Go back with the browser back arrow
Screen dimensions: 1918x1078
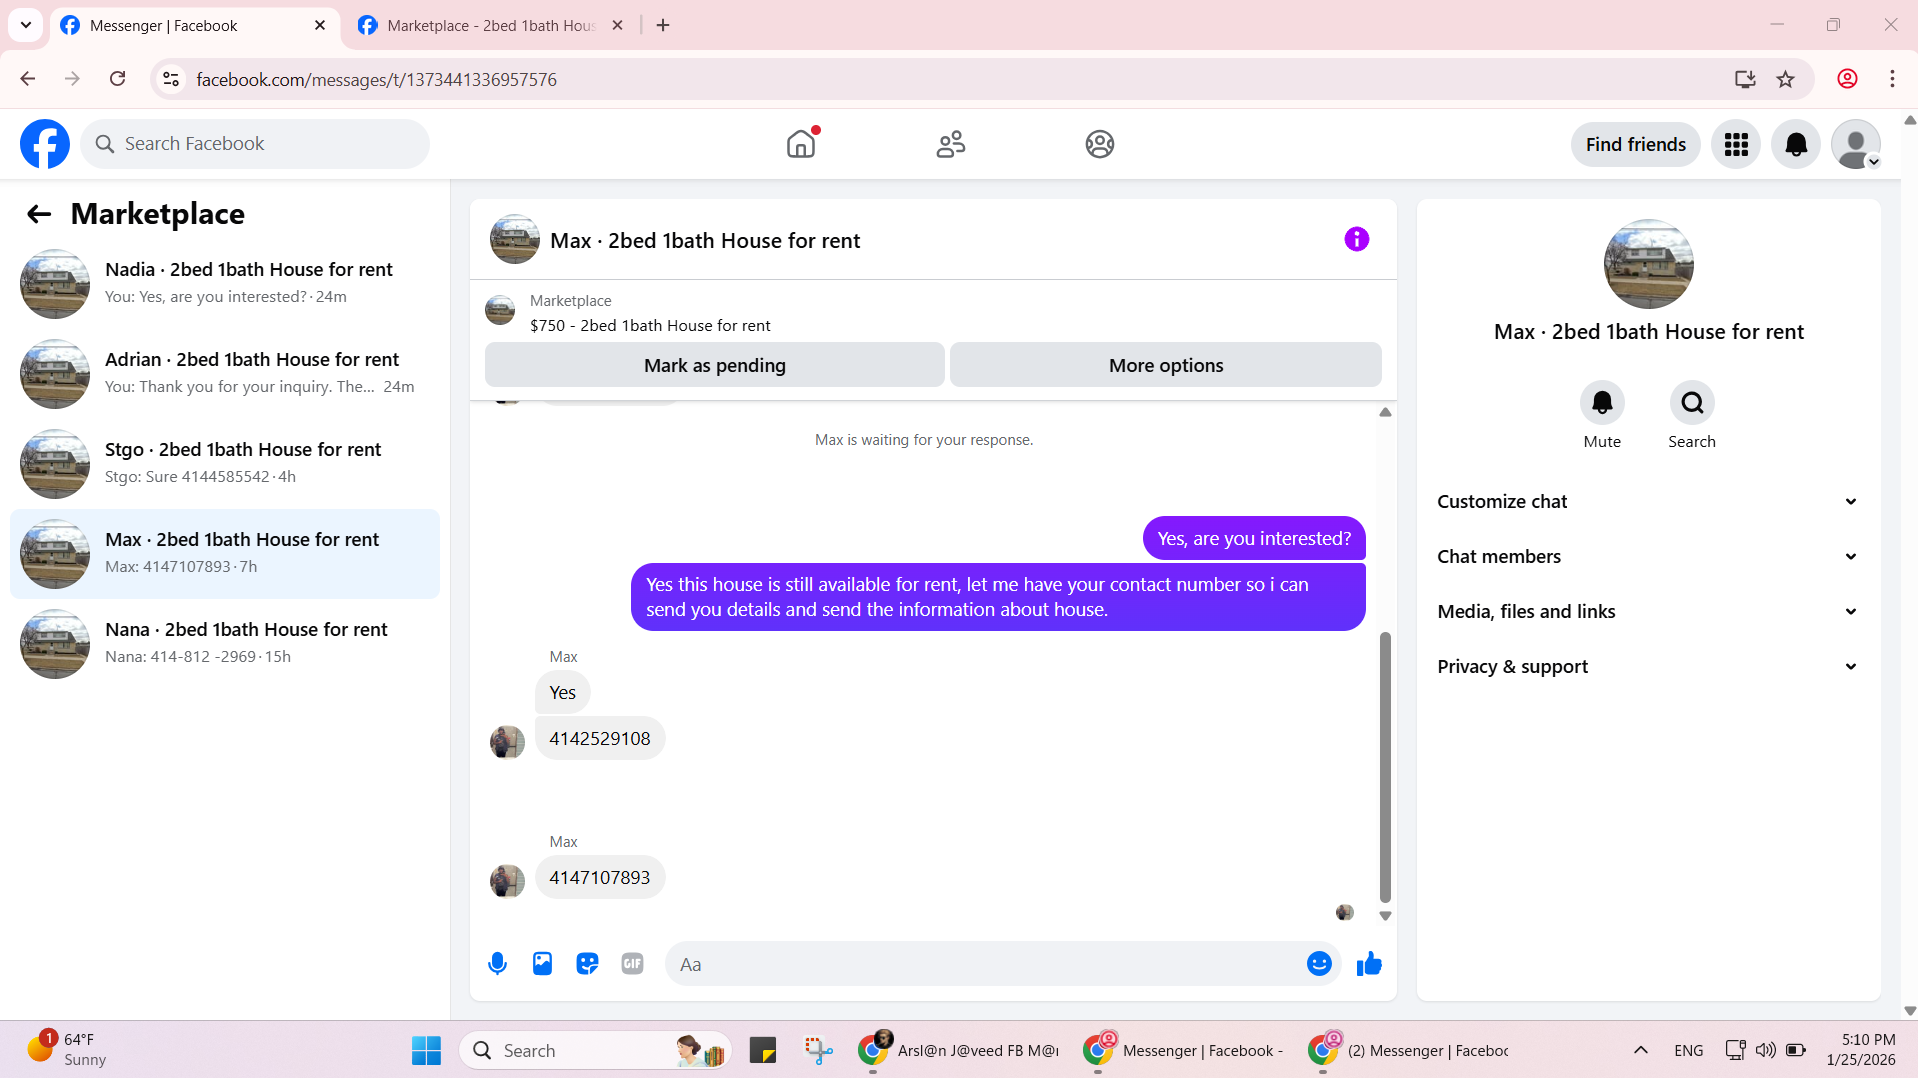(x=28, y=79)
